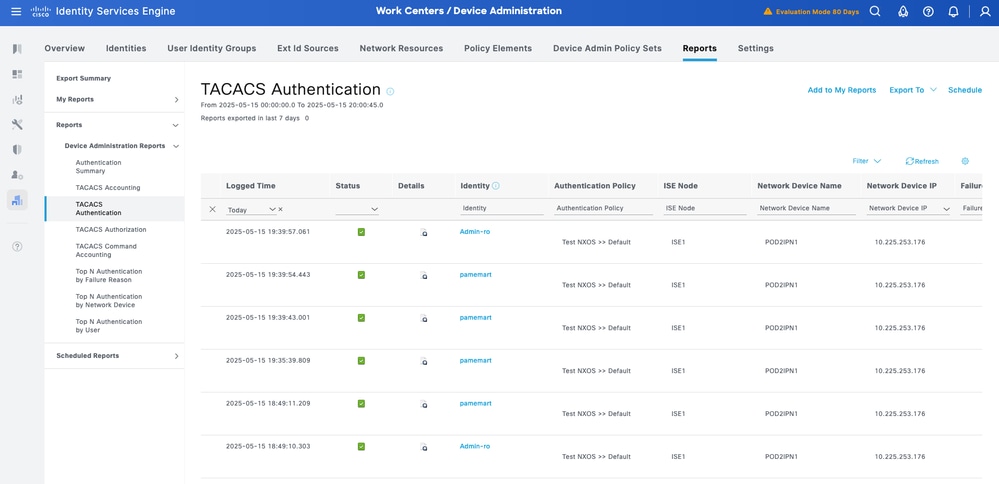Screen dimensions: 999x484
Task: Open the Network Device IP filter dropdown
Action: click(x=946, y=209)
